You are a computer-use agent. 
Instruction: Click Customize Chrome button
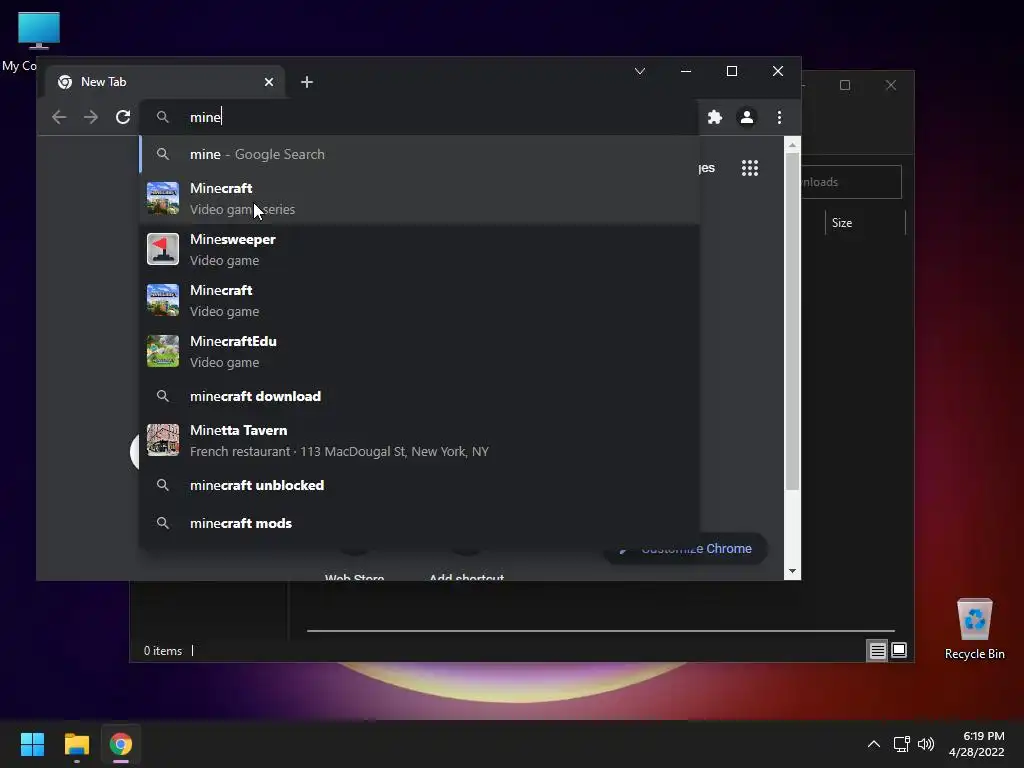tap(685, 549)
